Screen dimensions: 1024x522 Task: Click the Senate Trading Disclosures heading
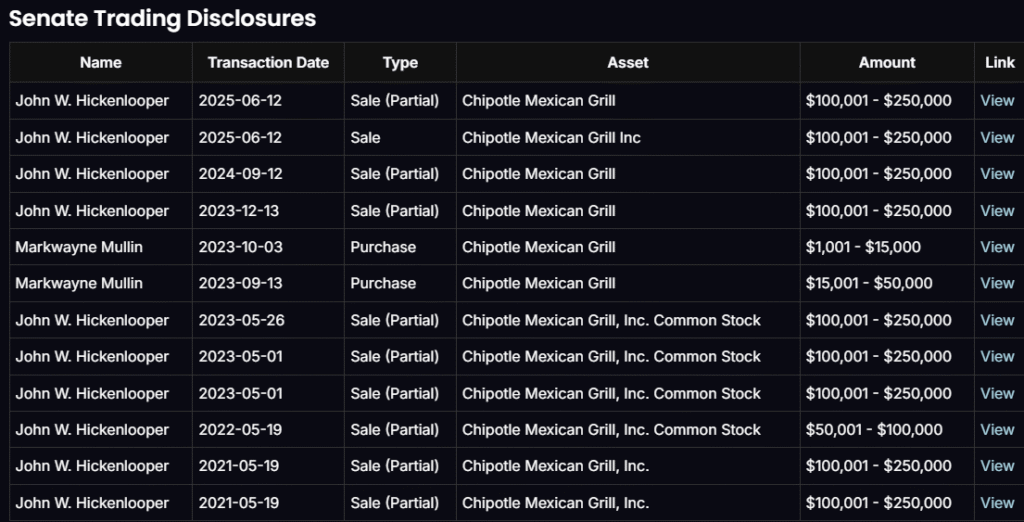pyautogui.click(x=163, y=18)
